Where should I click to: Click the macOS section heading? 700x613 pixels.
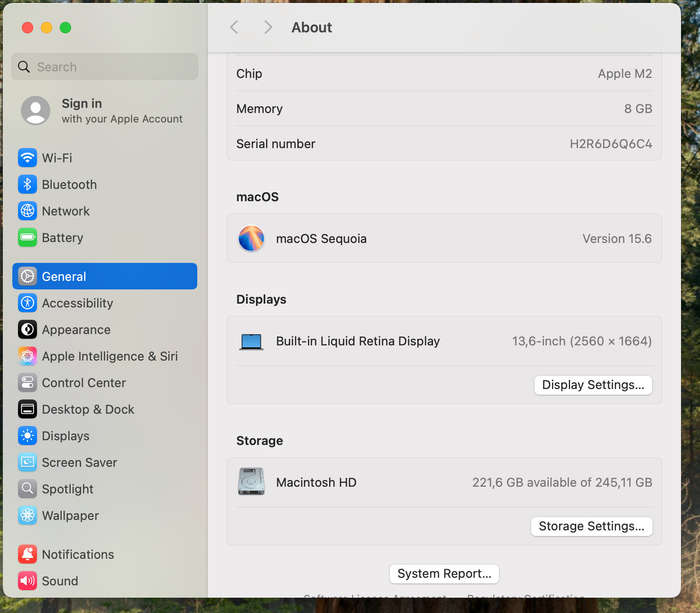click(257, 197)
